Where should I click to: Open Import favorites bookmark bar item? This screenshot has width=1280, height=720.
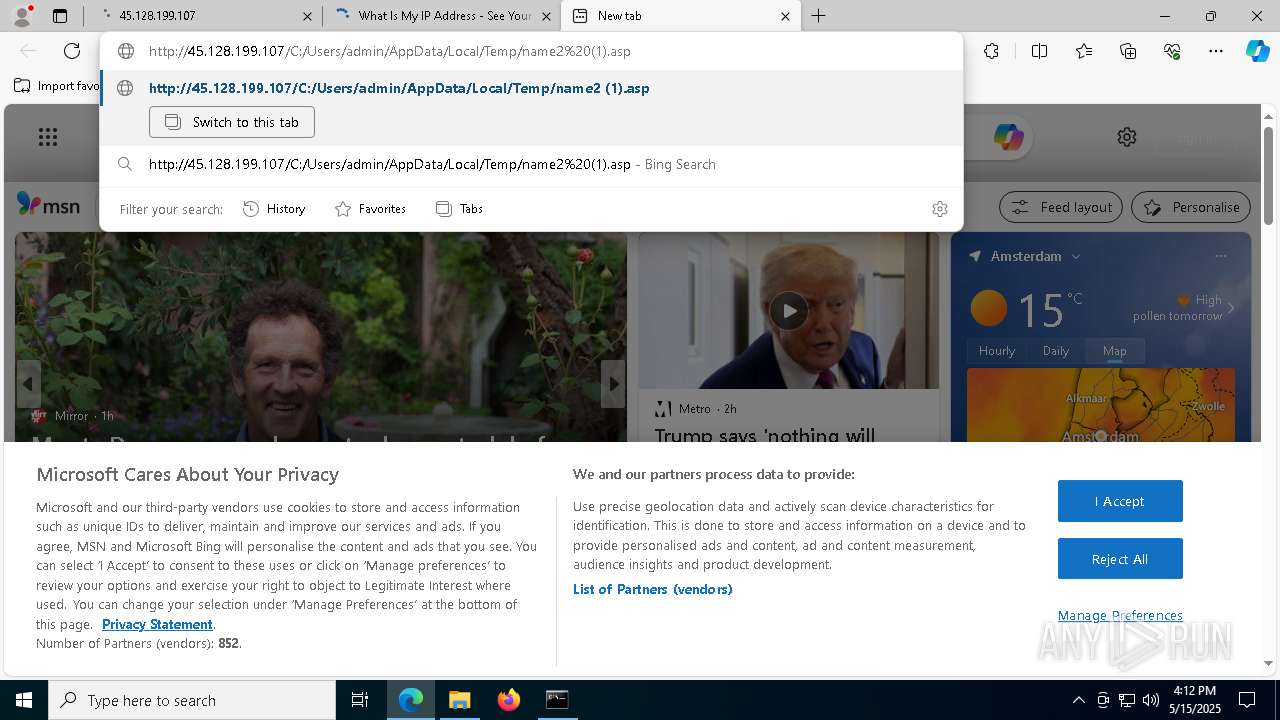57,86
